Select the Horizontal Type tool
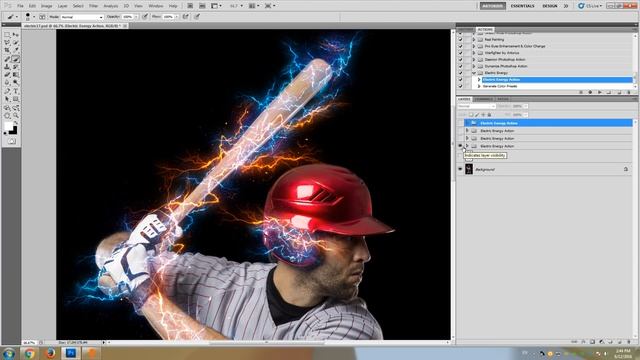The height and width of the screenshot is (360, 640). pyautogui.click(x=16, y=91)
